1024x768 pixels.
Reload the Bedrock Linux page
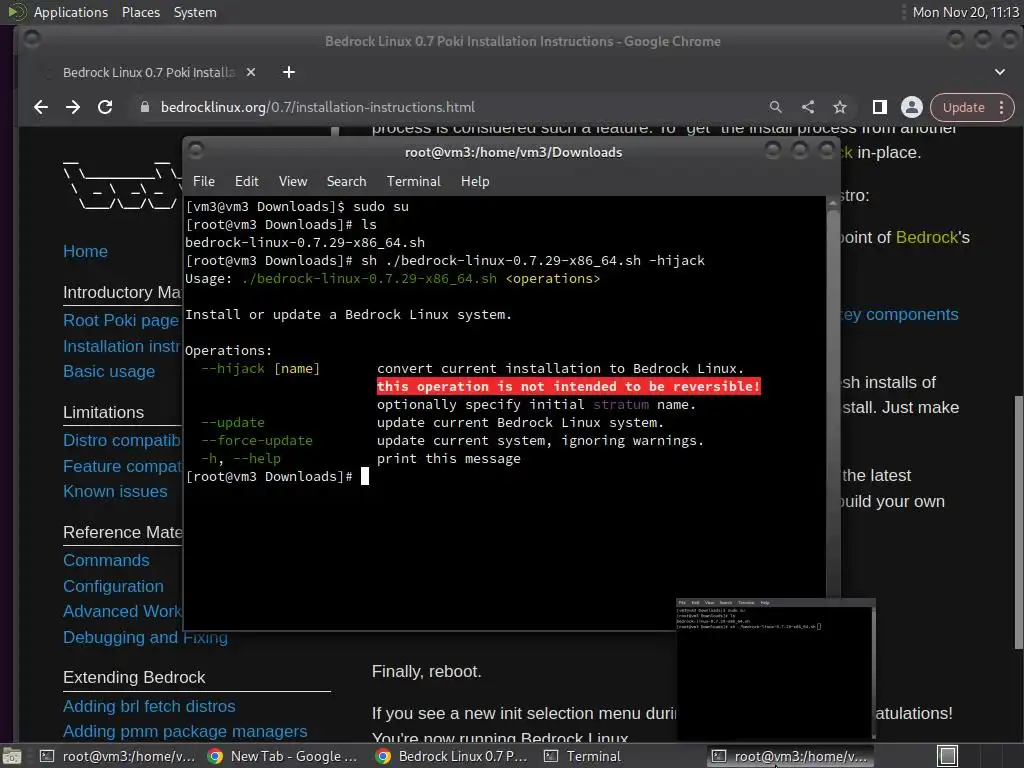(104, 107)
